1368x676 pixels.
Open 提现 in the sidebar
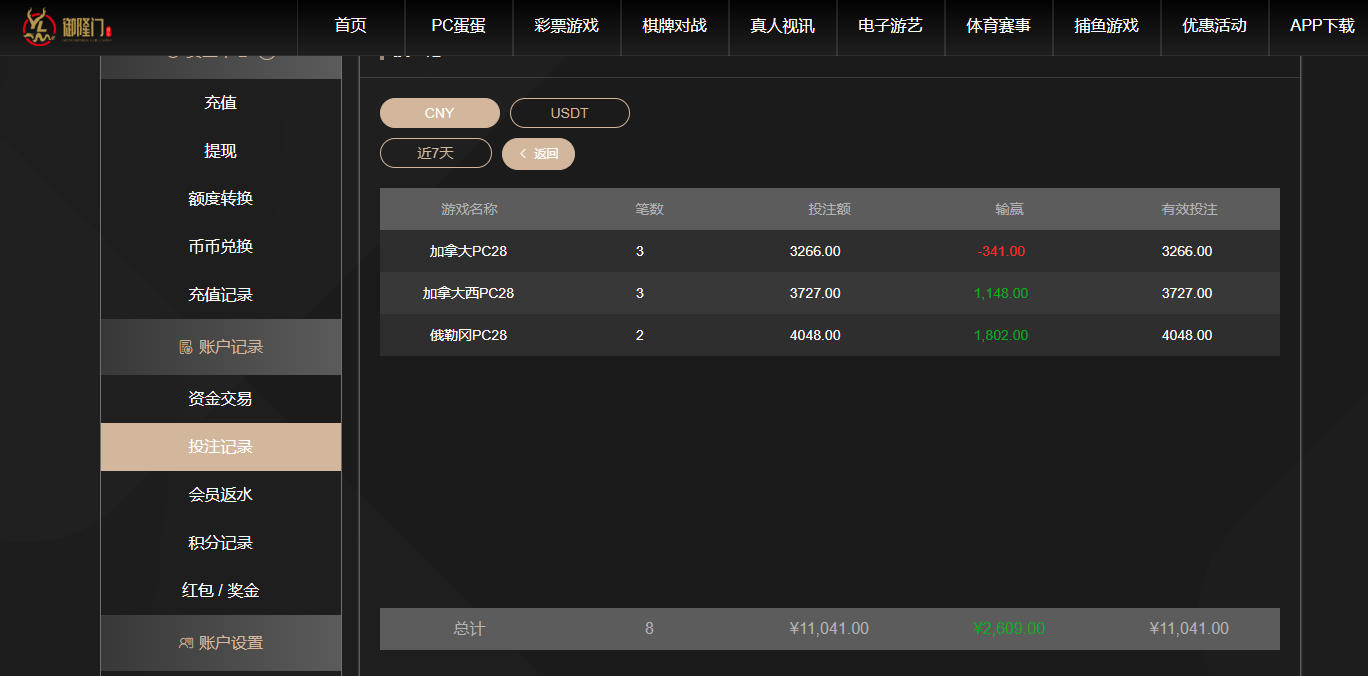(221, 151)
